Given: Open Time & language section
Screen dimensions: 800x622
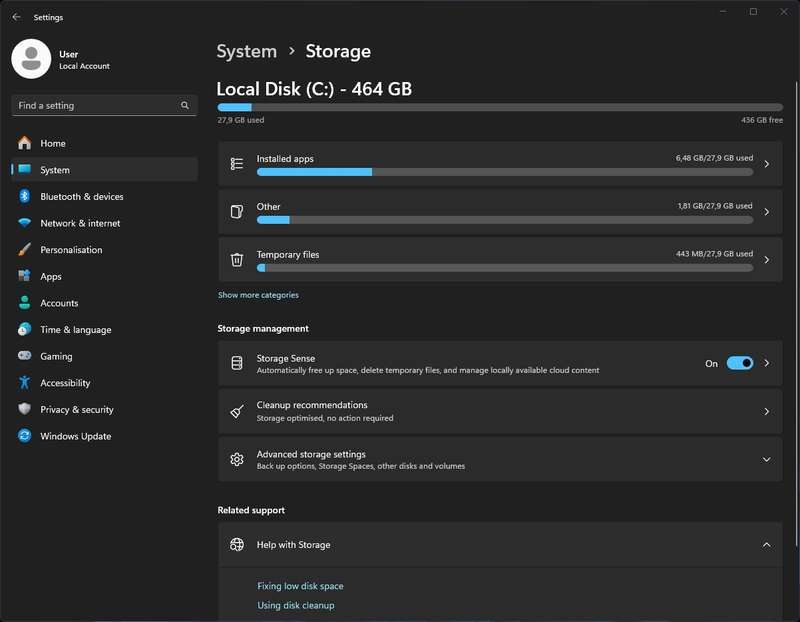Looking at the screenshot, I should point(104,329).
